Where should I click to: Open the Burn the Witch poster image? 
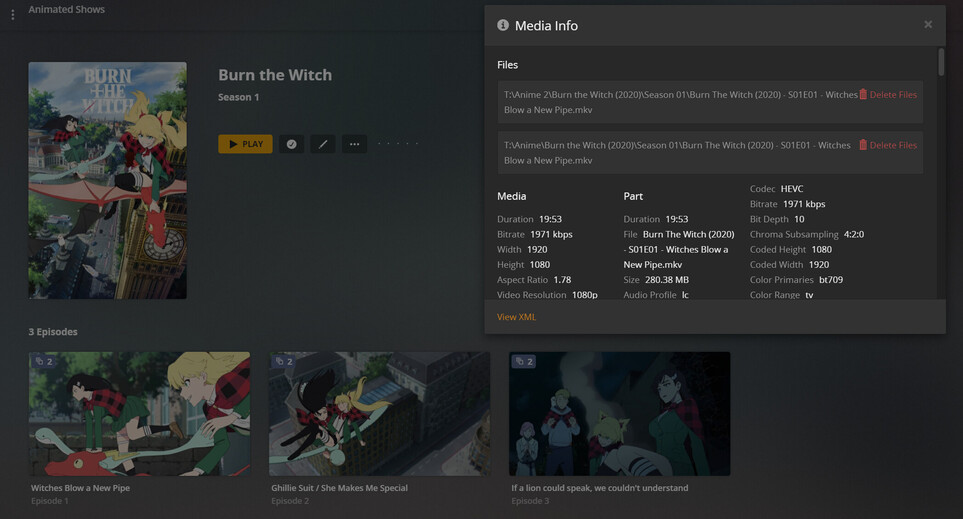point(107,181)
